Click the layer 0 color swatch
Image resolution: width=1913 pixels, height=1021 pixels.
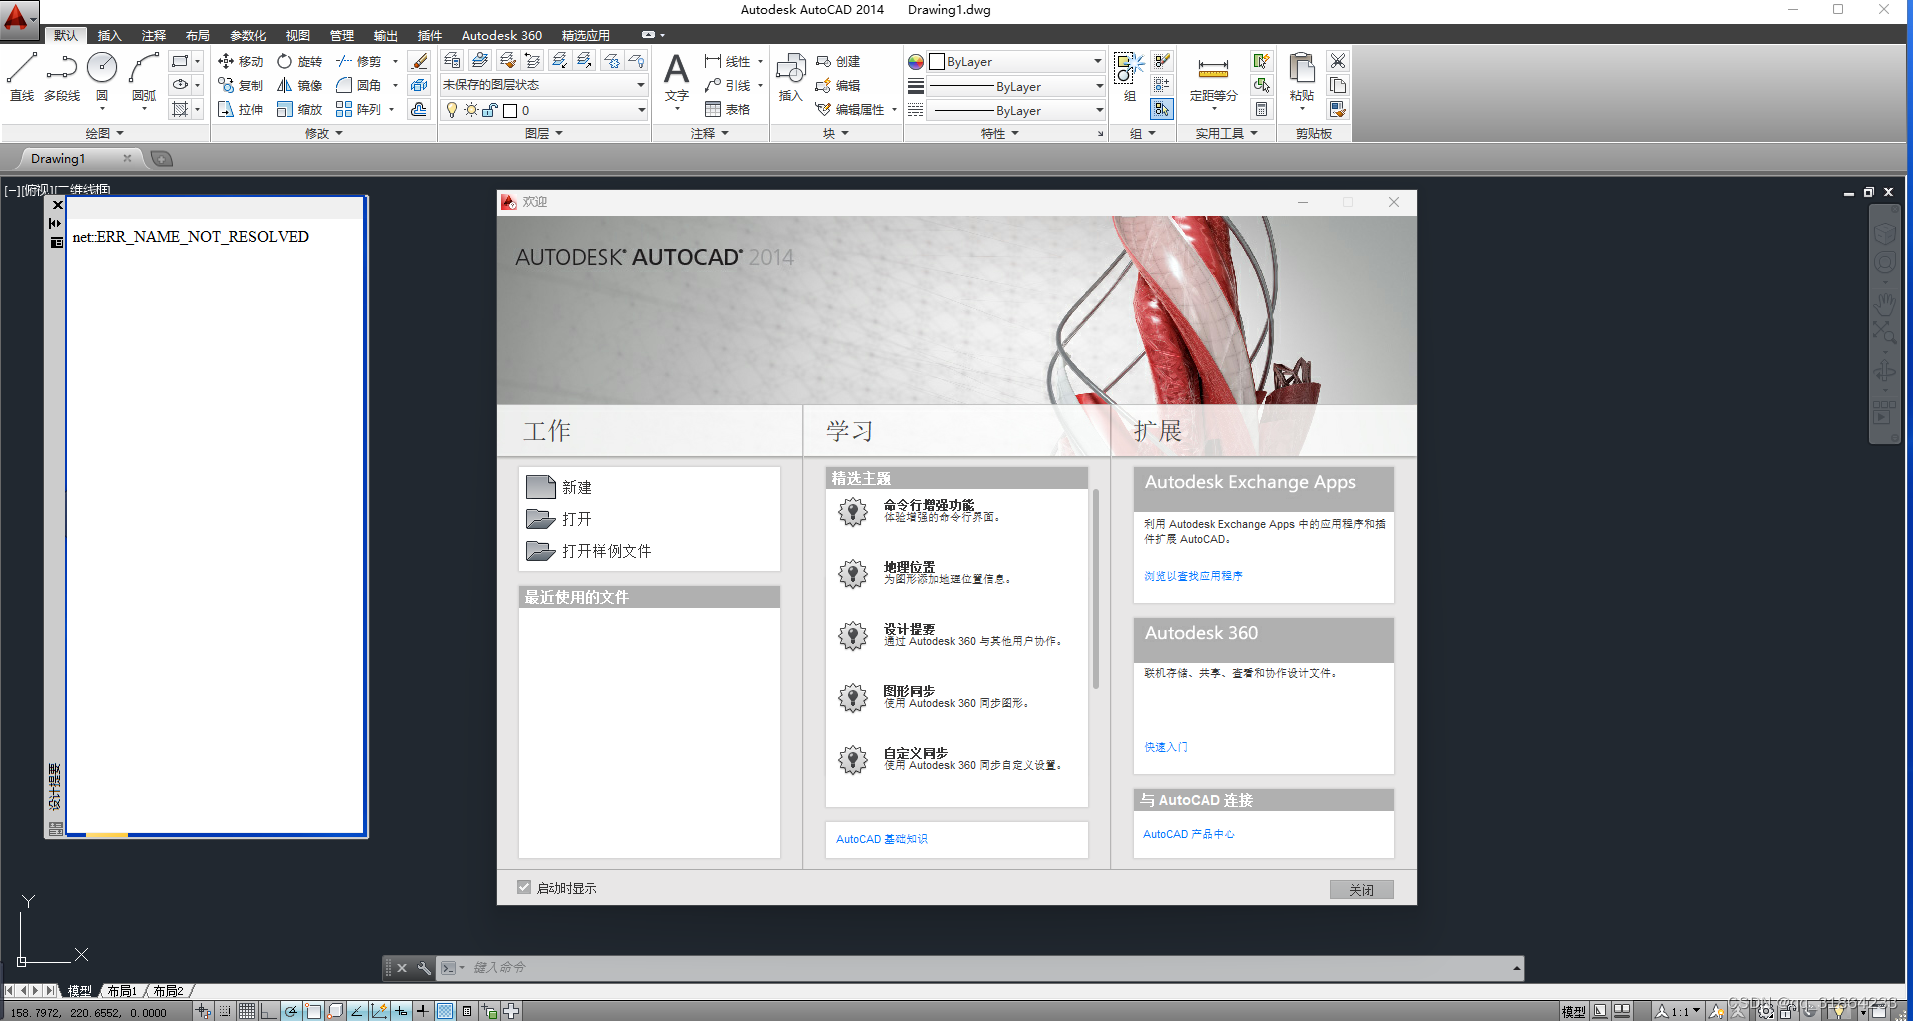510,110
